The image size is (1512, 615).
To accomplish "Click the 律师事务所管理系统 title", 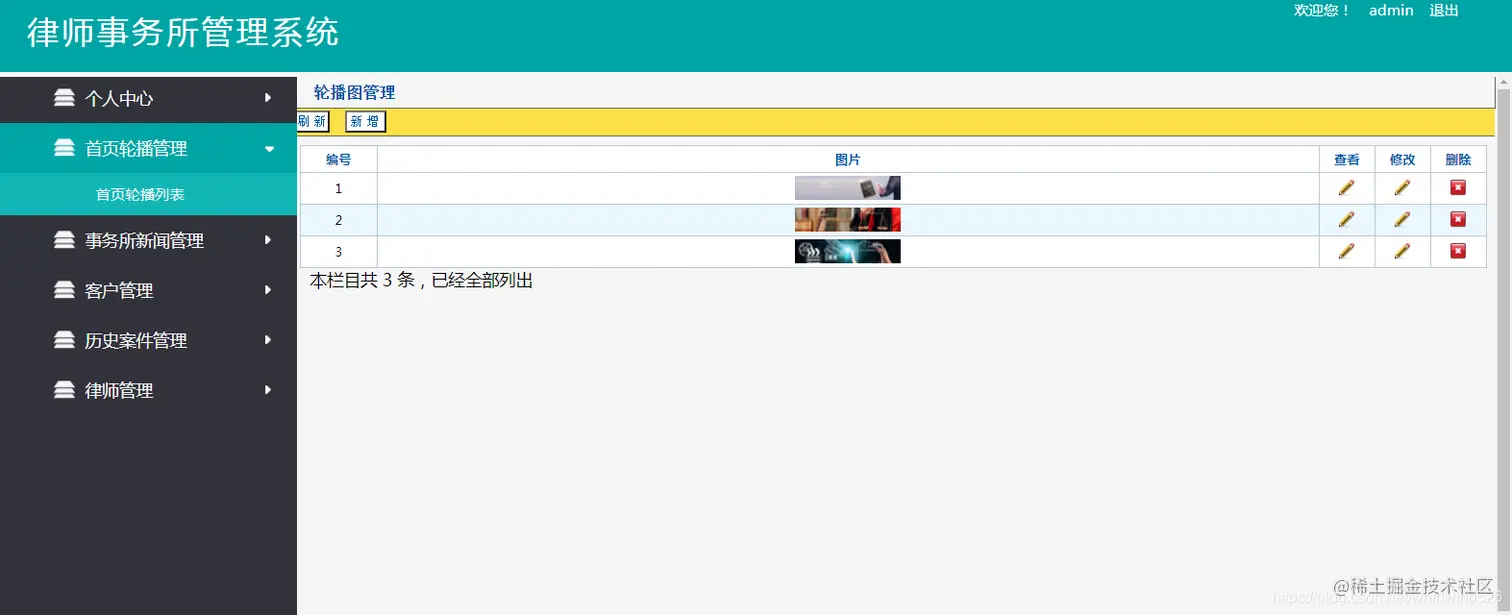I will (183, 32).
